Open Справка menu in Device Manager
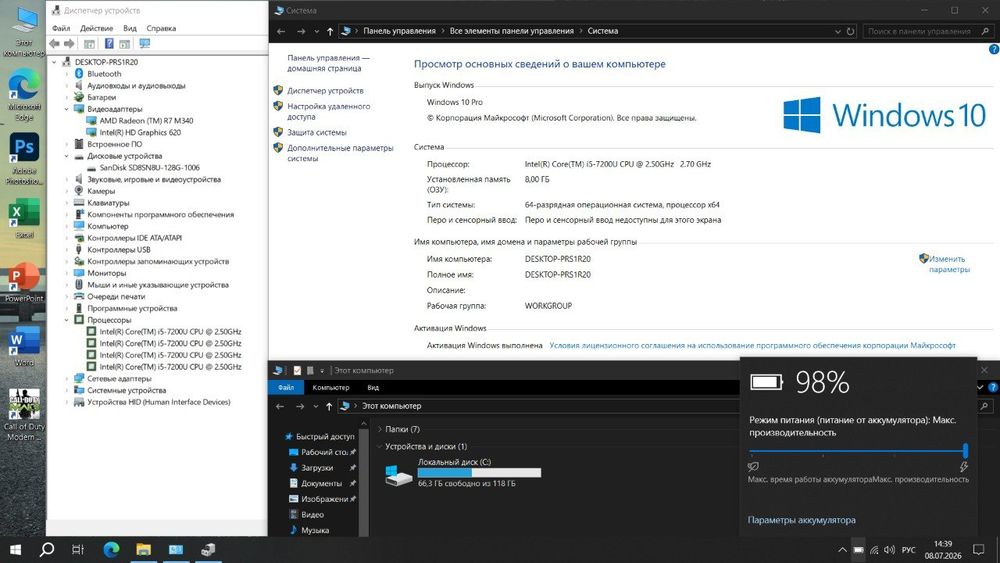 [161, 28]
